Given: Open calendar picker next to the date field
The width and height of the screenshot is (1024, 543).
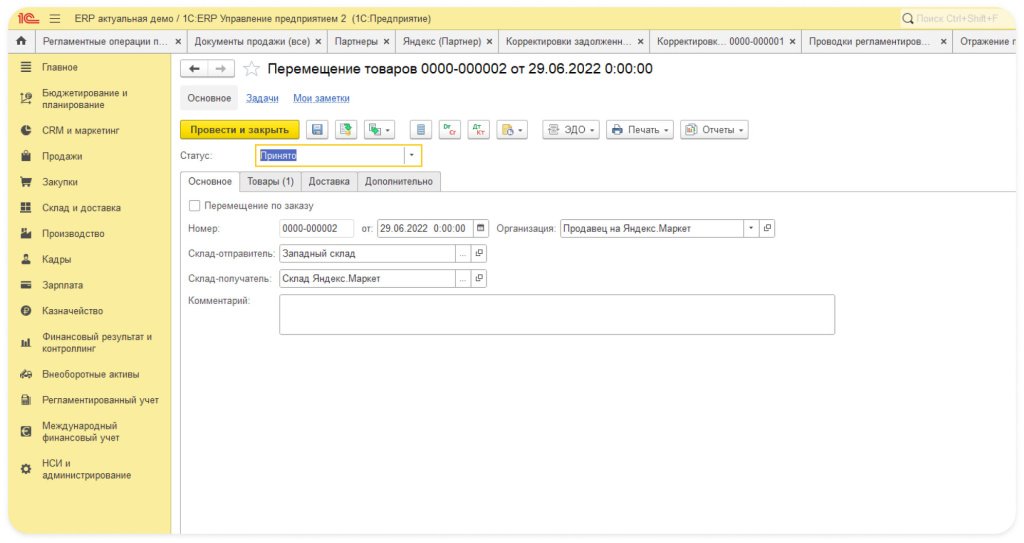Looking at the screenshot, I should 481,228.
